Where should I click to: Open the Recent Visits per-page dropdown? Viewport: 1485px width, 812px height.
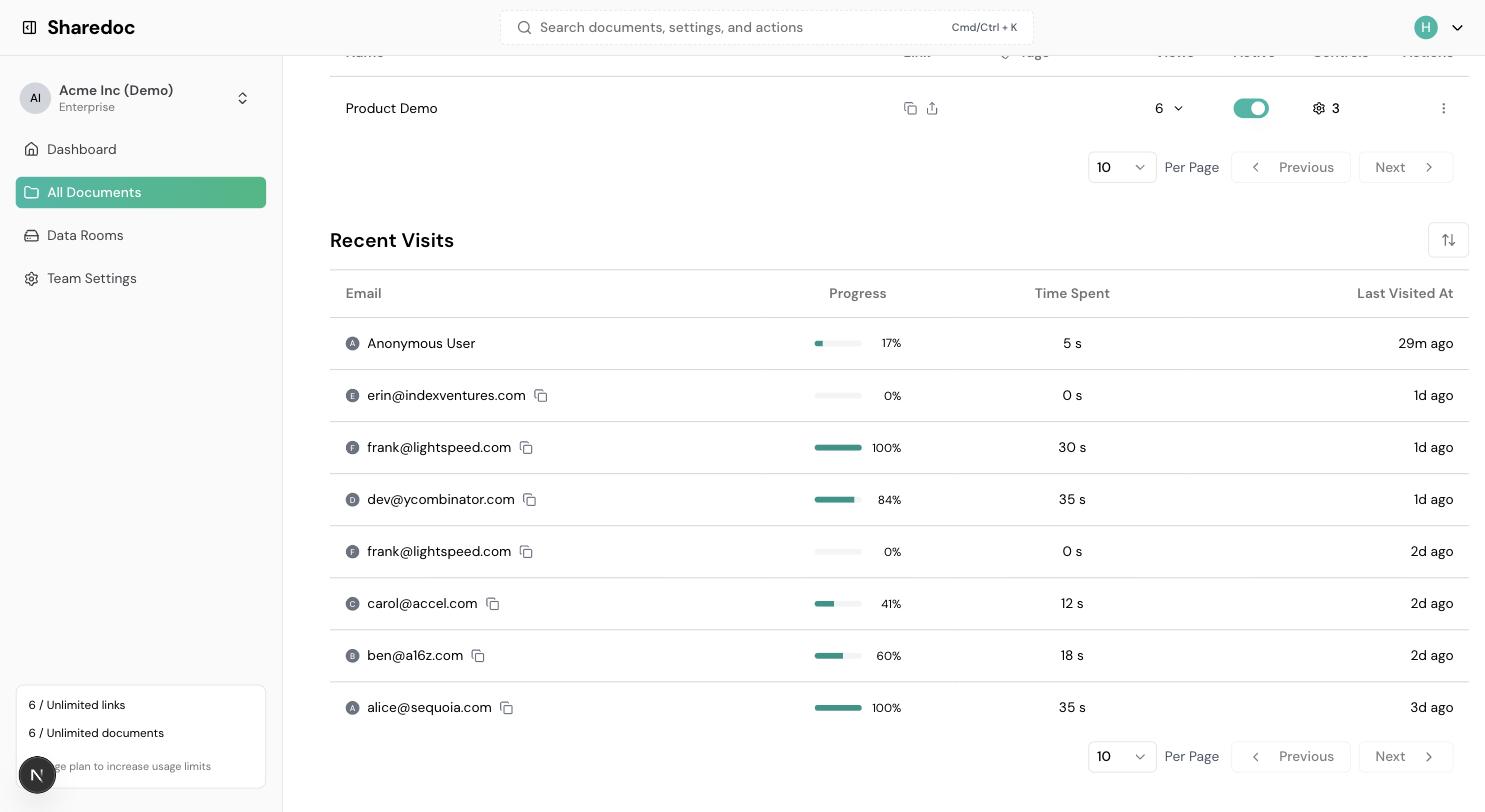(x=1122, y=757)
